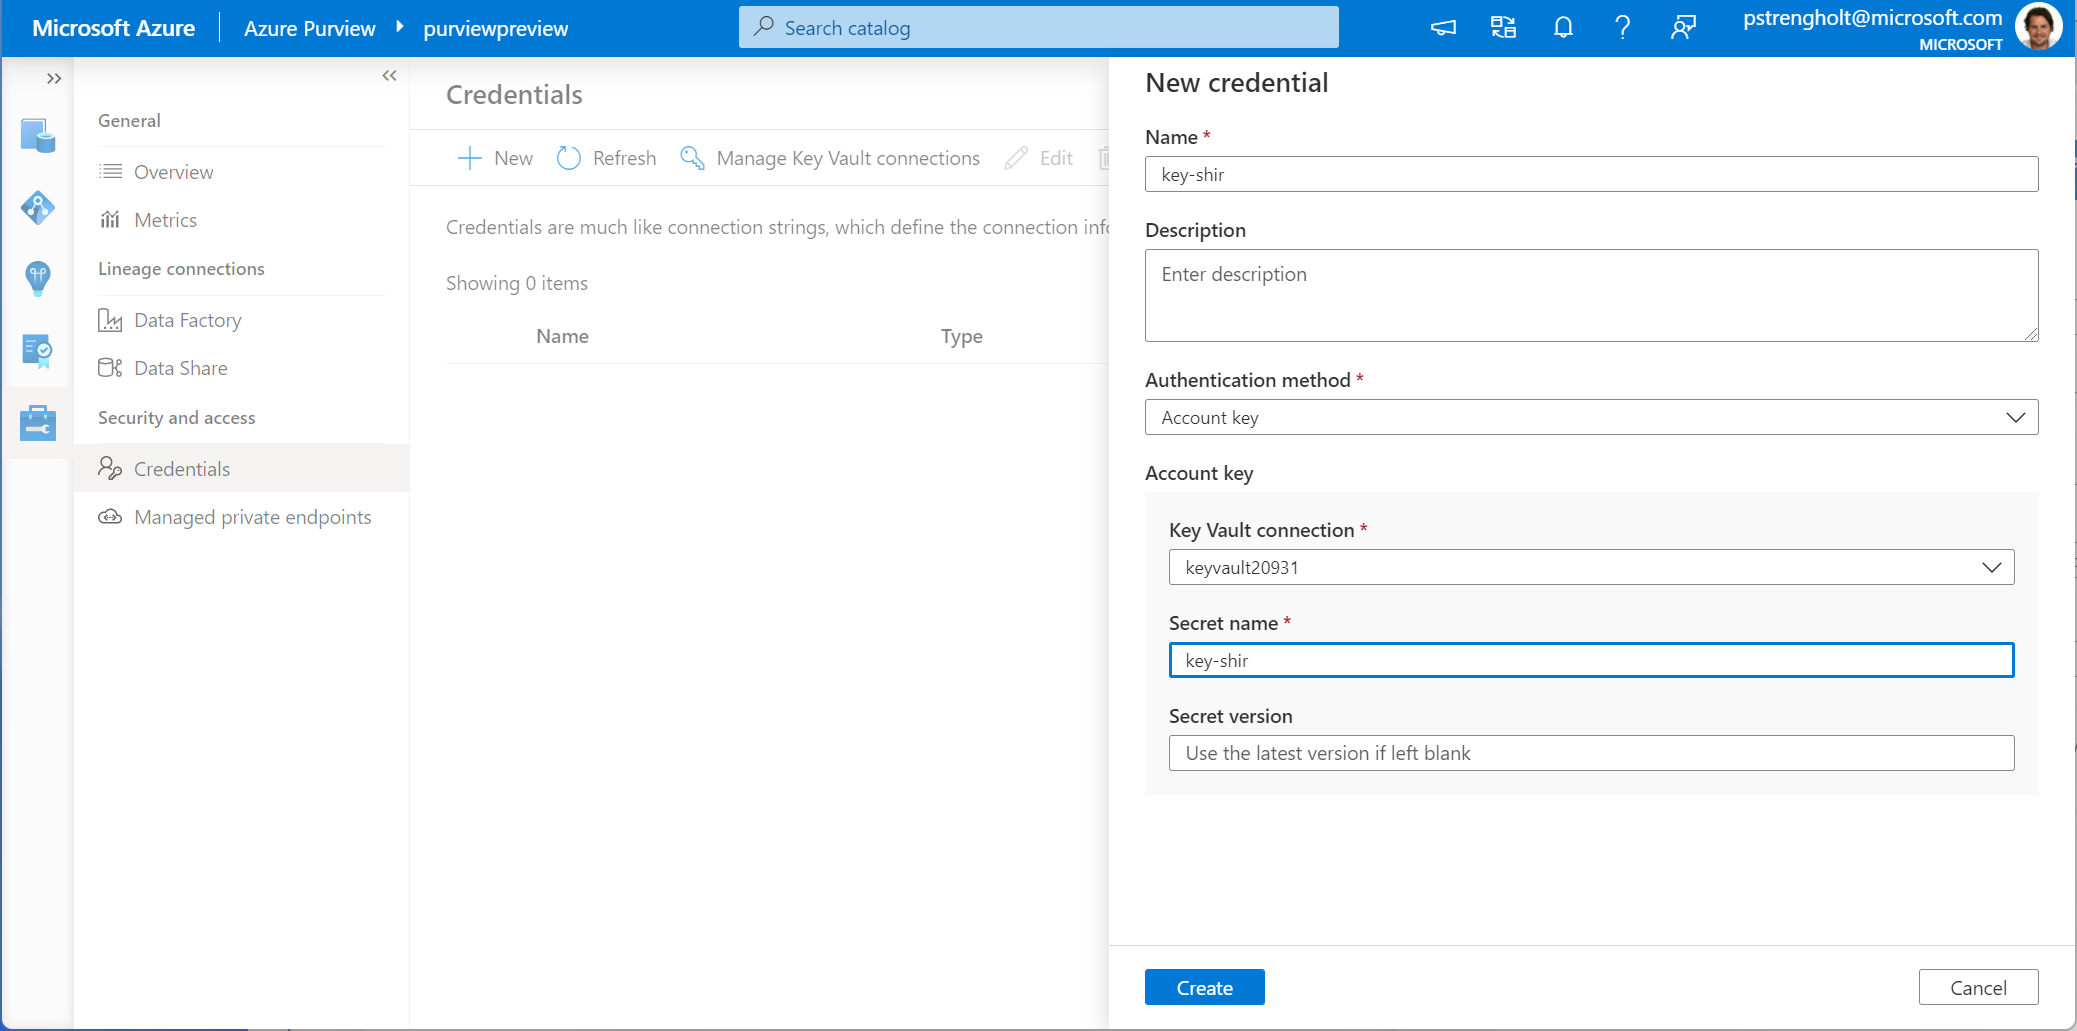Screen dimensions: 2077x1031
Task: Open the directory switcher icon
Action: (x=1503, y=28)
